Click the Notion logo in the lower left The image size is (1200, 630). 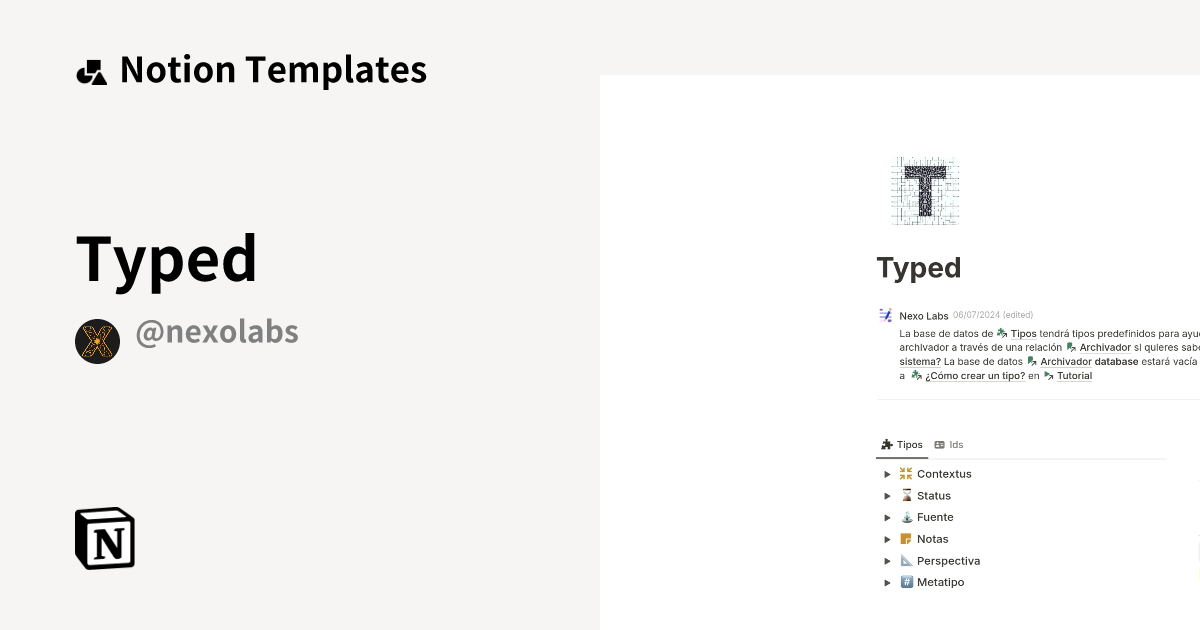click(104, 538)
